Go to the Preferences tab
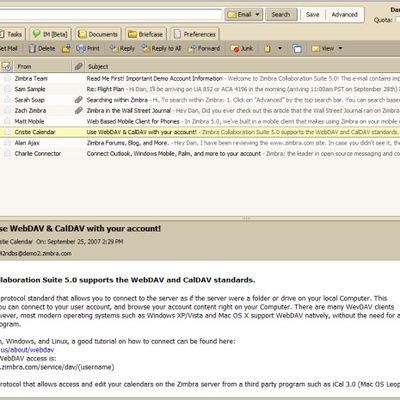 point(195,34)
